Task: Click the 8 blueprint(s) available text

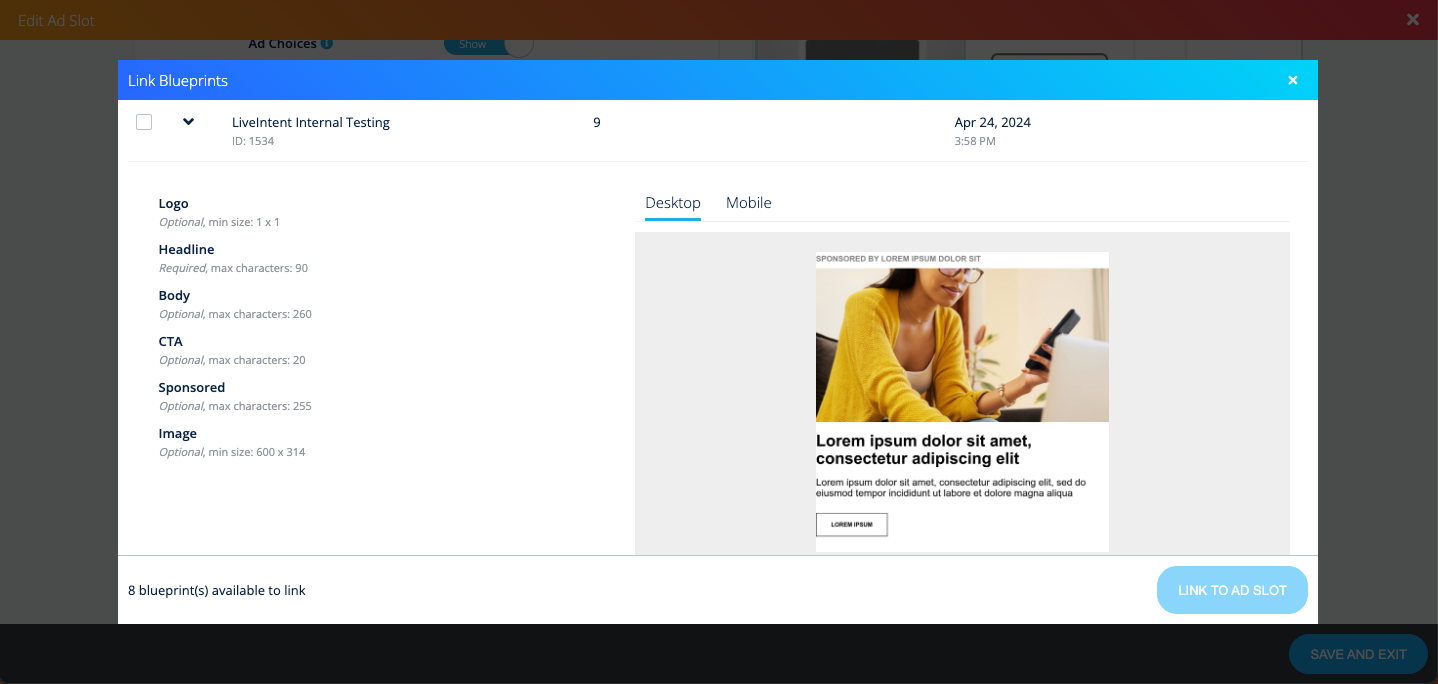Action: pyautogui.click(x=217, y=590)
